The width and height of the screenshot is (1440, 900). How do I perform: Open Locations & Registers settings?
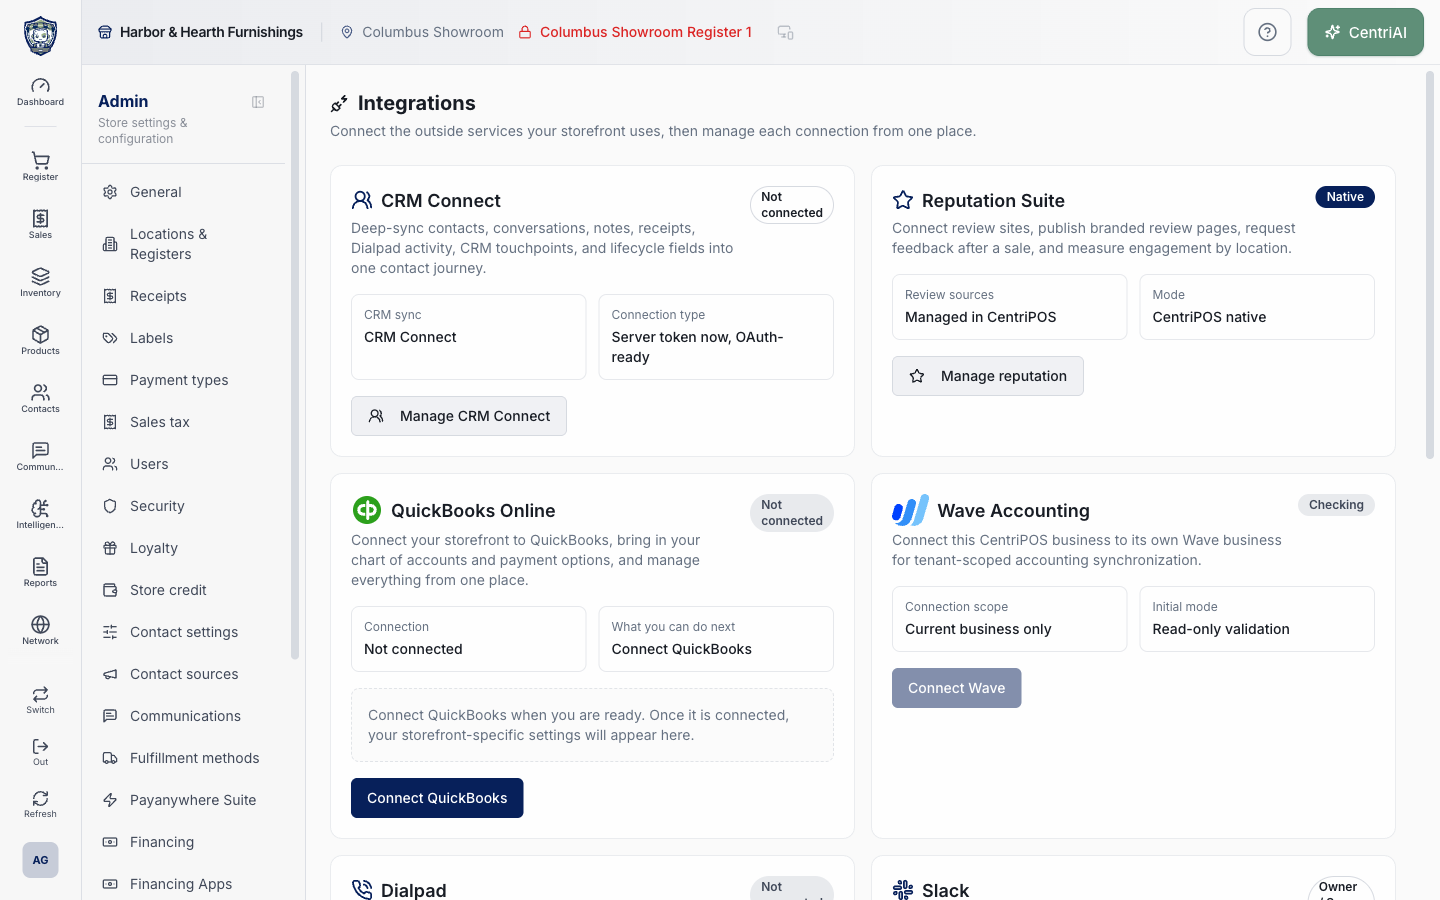click(x=186, y=244)
